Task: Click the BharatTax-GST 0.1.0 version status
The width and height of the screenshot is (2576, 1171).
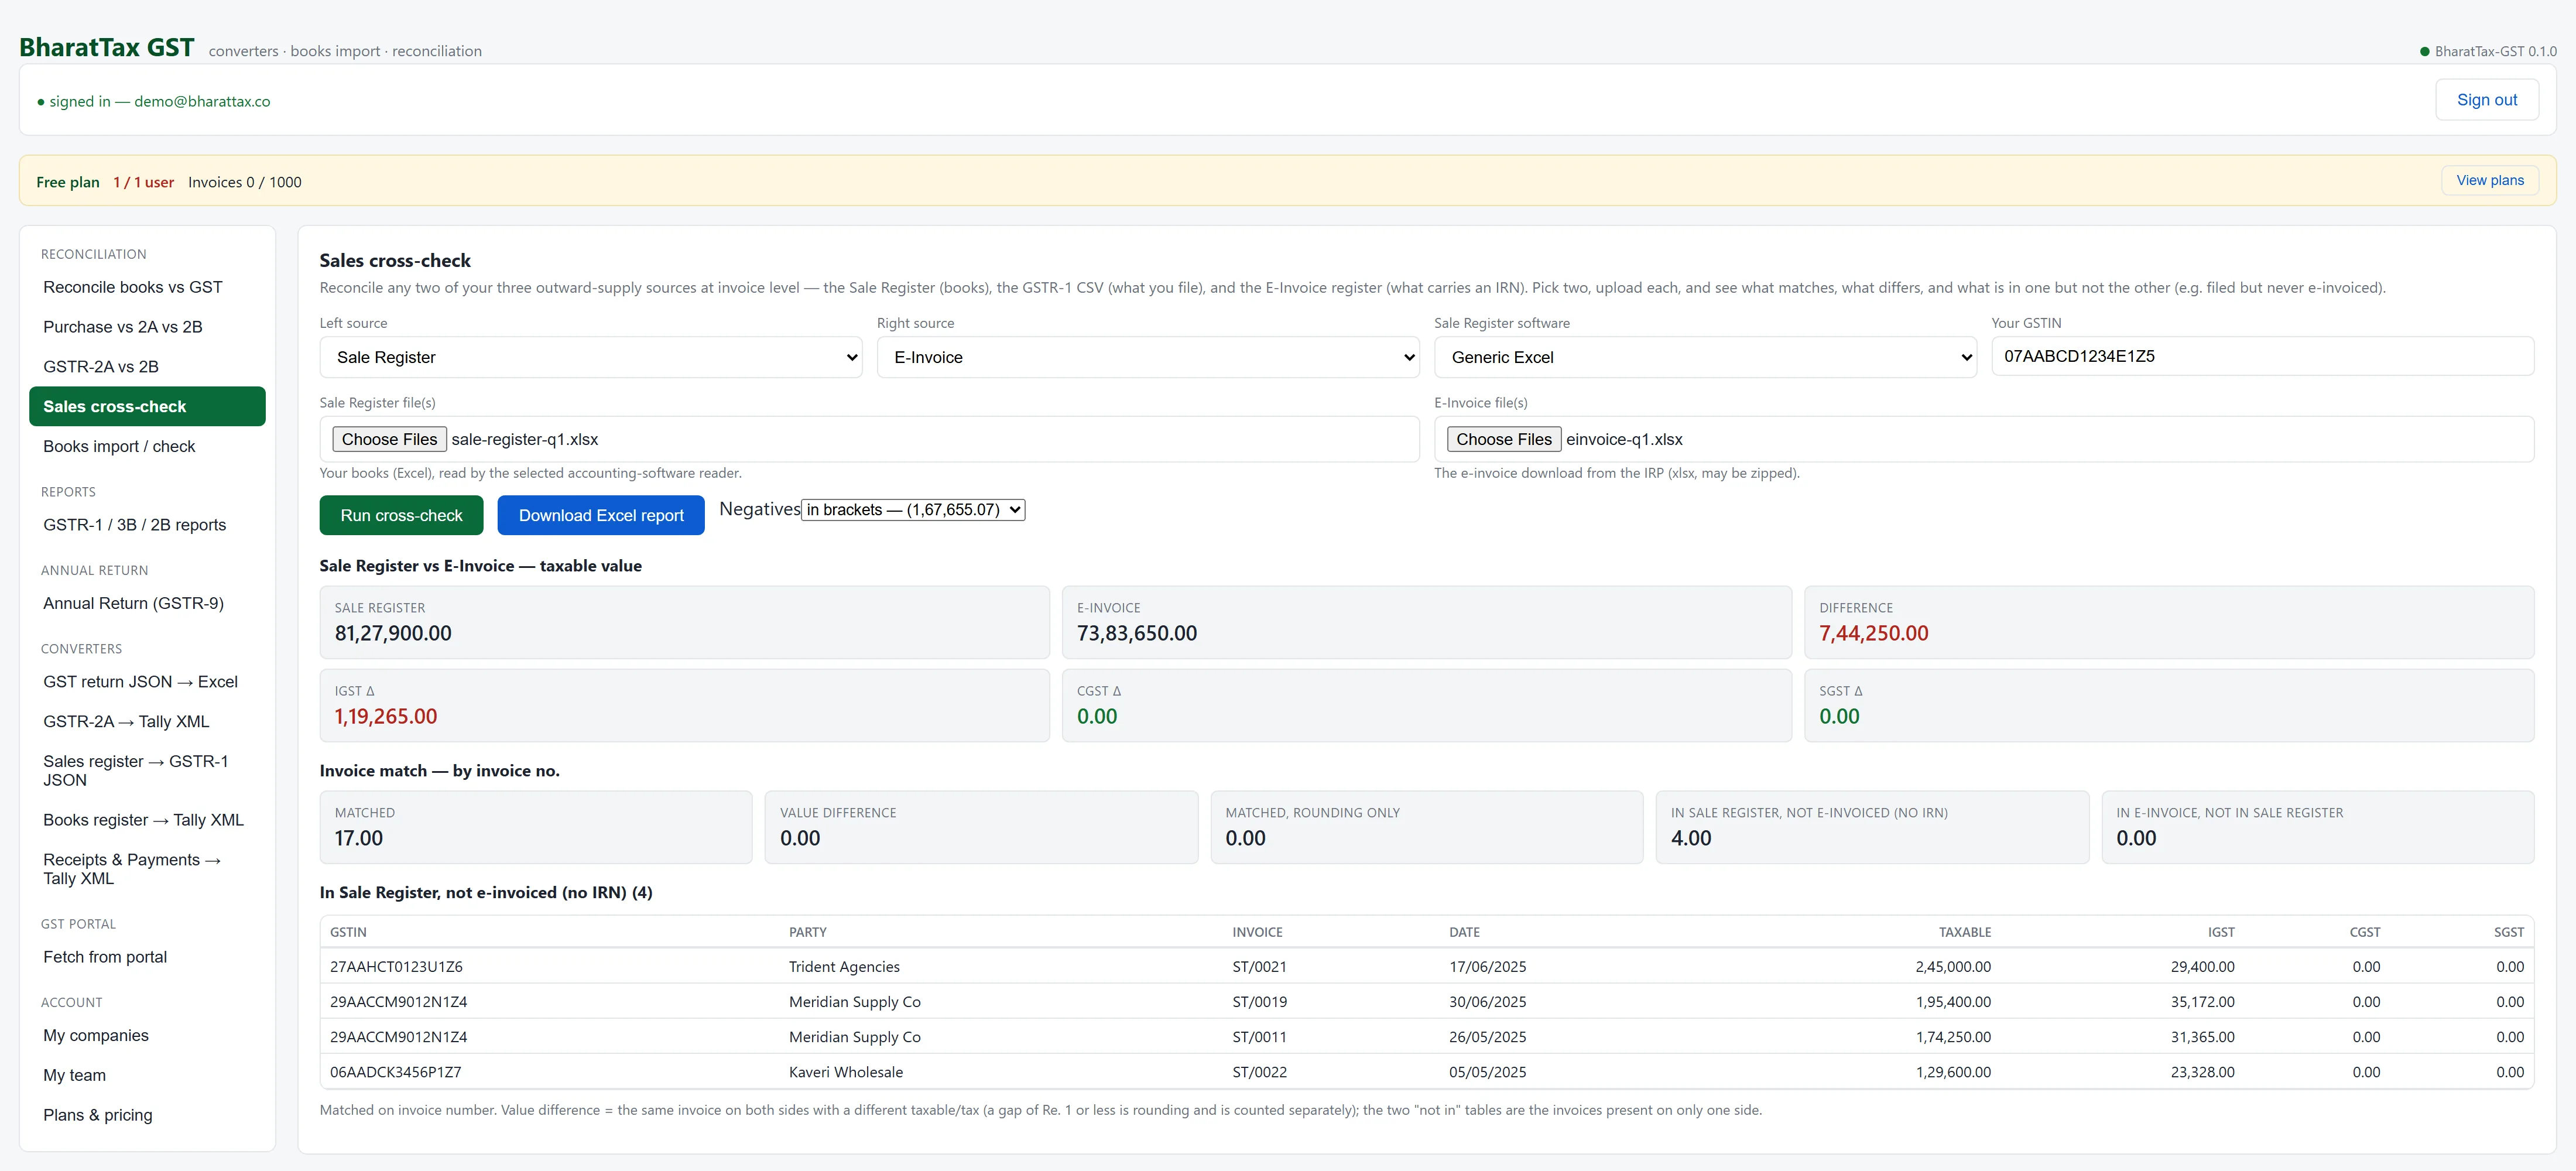Action: click(x=2488, y=51)
